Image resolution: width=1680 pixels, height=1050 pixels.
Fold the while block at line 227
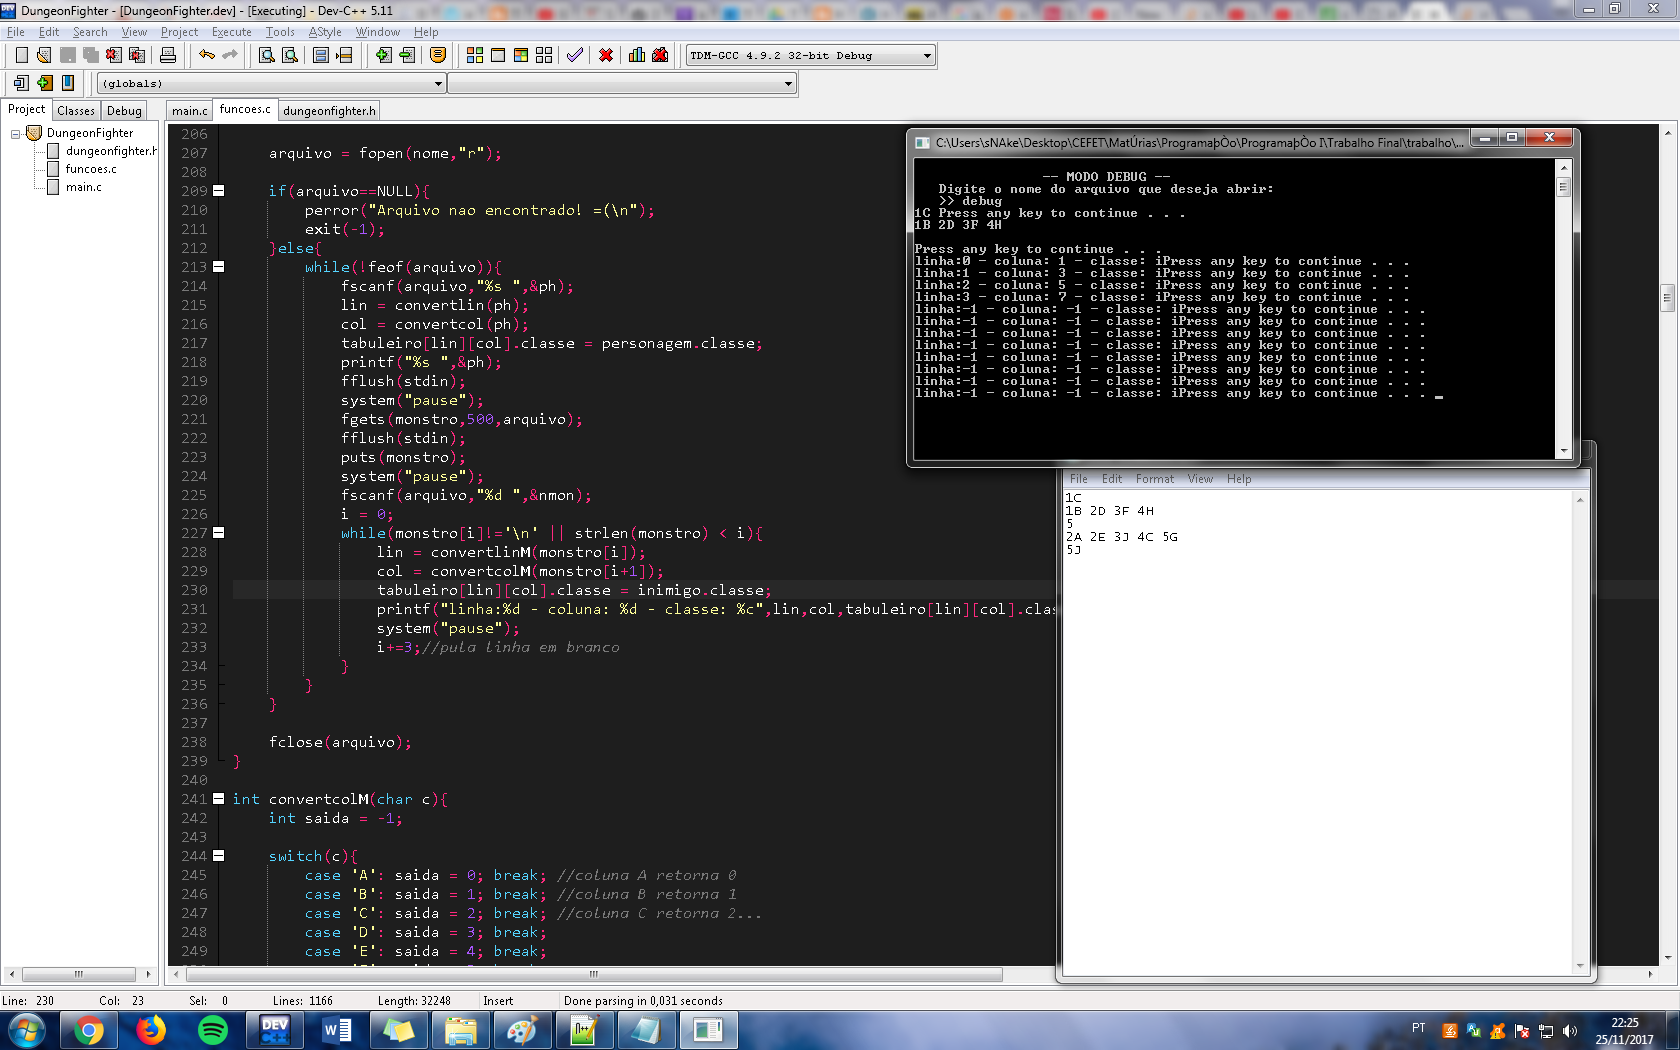click(x=219, y=533)
